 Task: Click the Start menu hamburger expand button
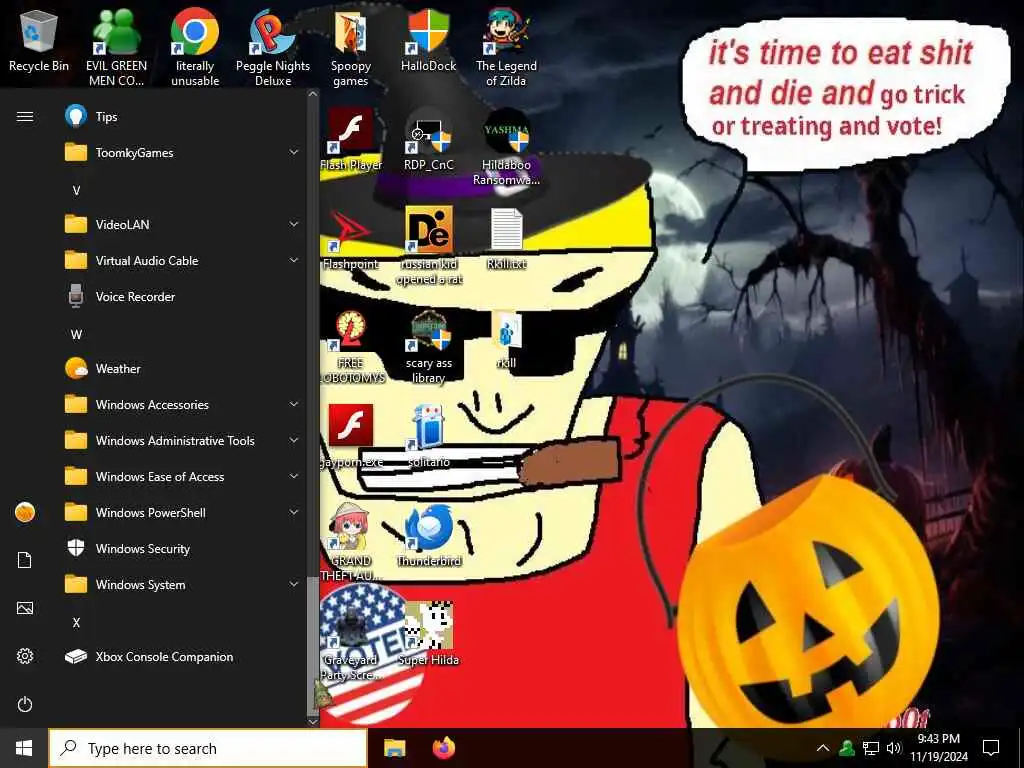[x=25, y=116]
